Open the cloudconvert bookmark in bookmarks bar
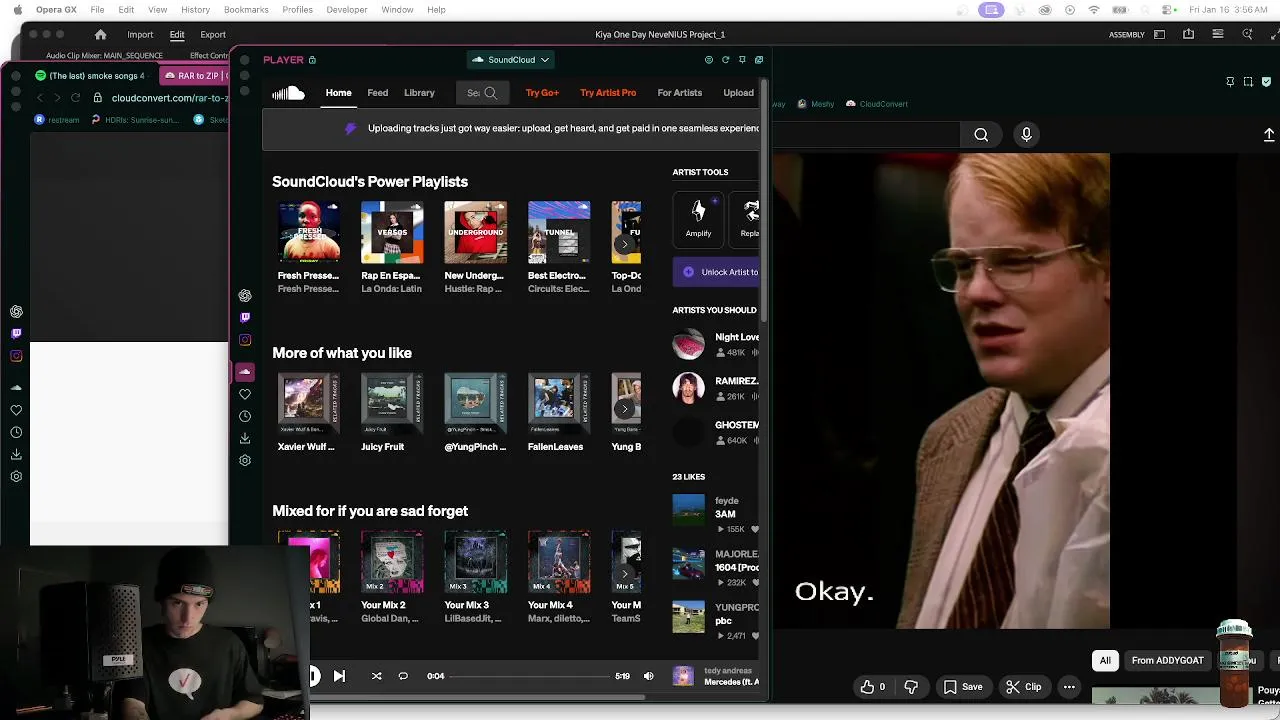This screenshot has width=1280, height=720. (x=877, y=104)
